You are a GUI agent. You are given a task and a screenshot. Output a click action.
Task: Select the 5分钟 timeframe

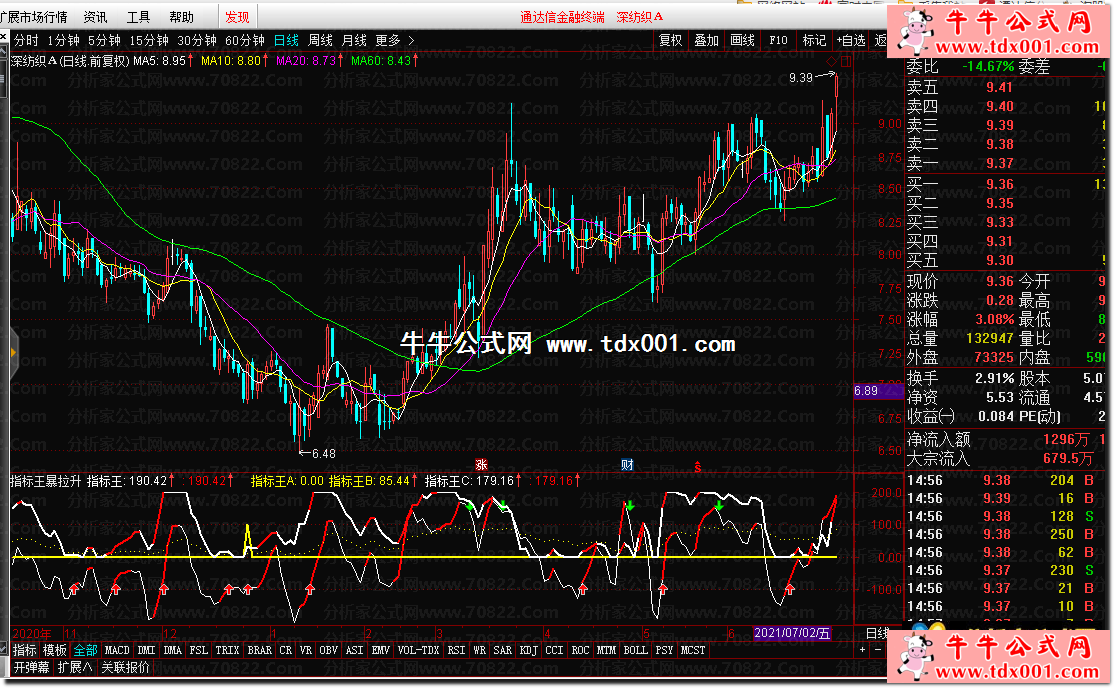click(104, 41)
